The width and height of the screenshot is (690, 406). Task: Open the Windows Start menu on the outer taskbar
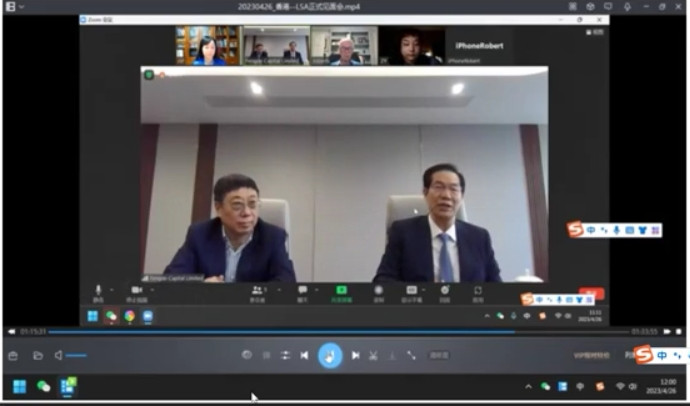[19, 387]
